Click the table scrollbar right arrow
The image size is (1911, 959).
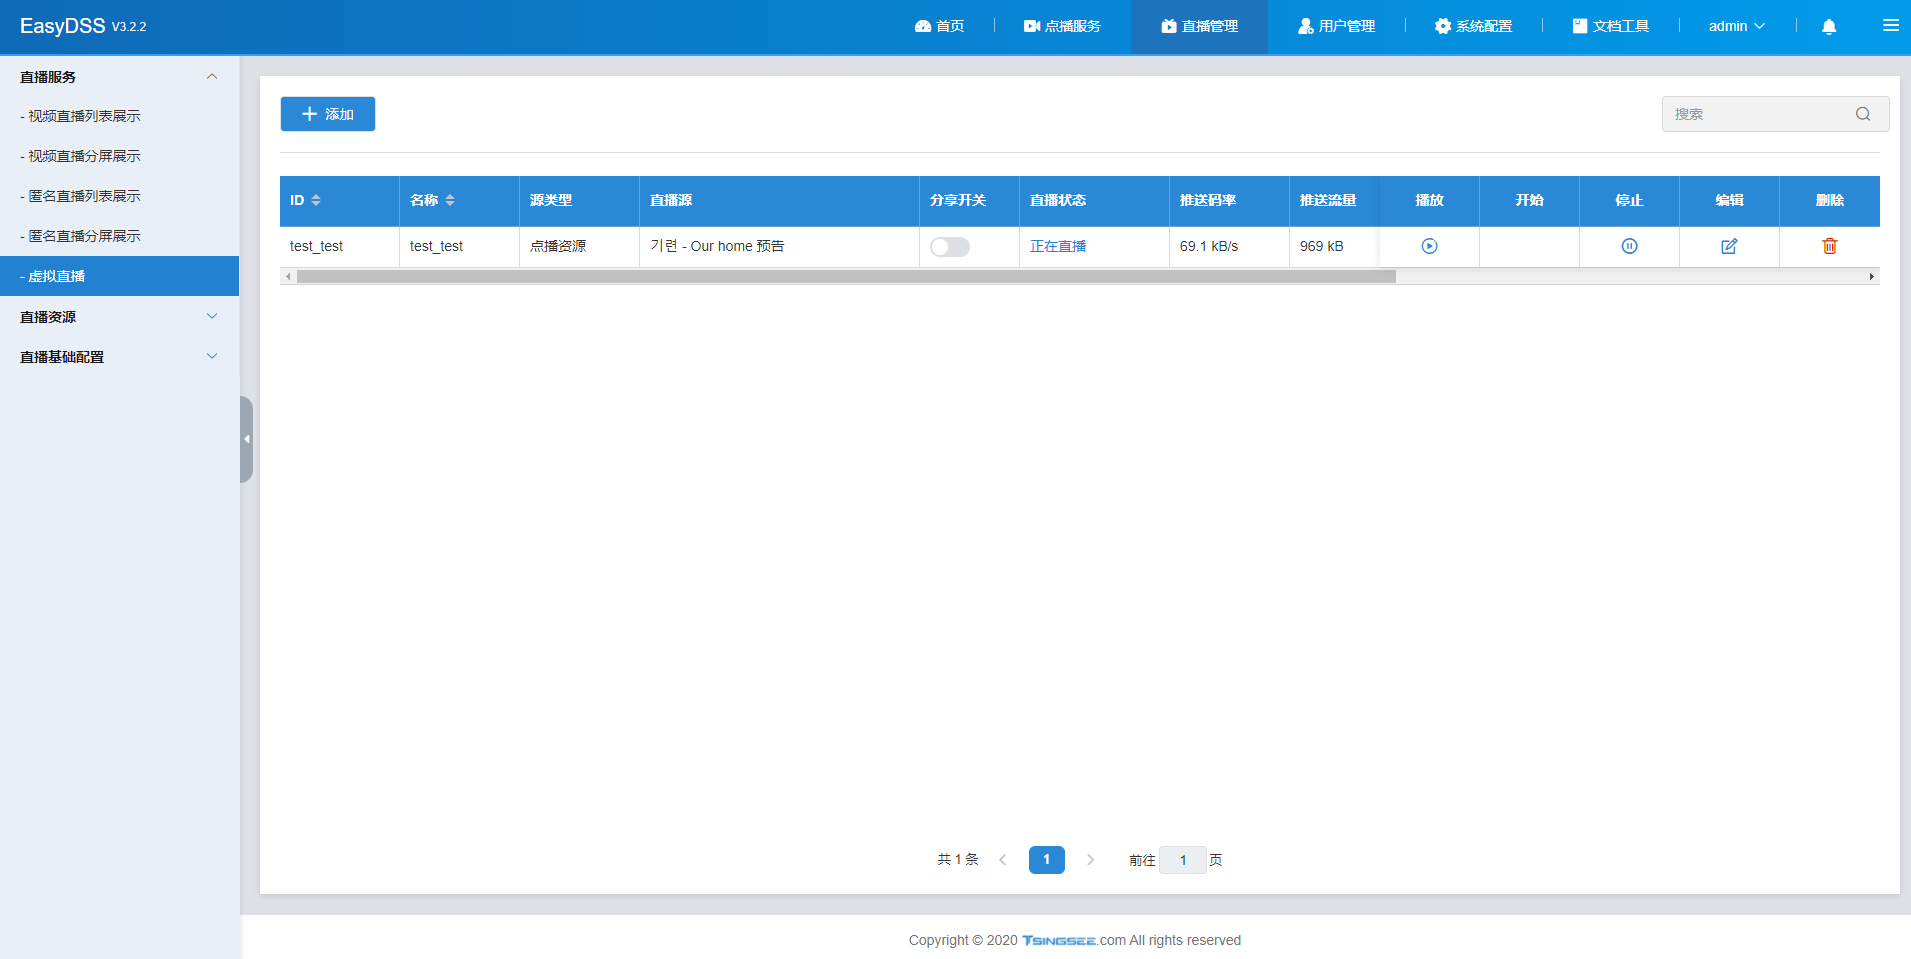point(1872,277)
